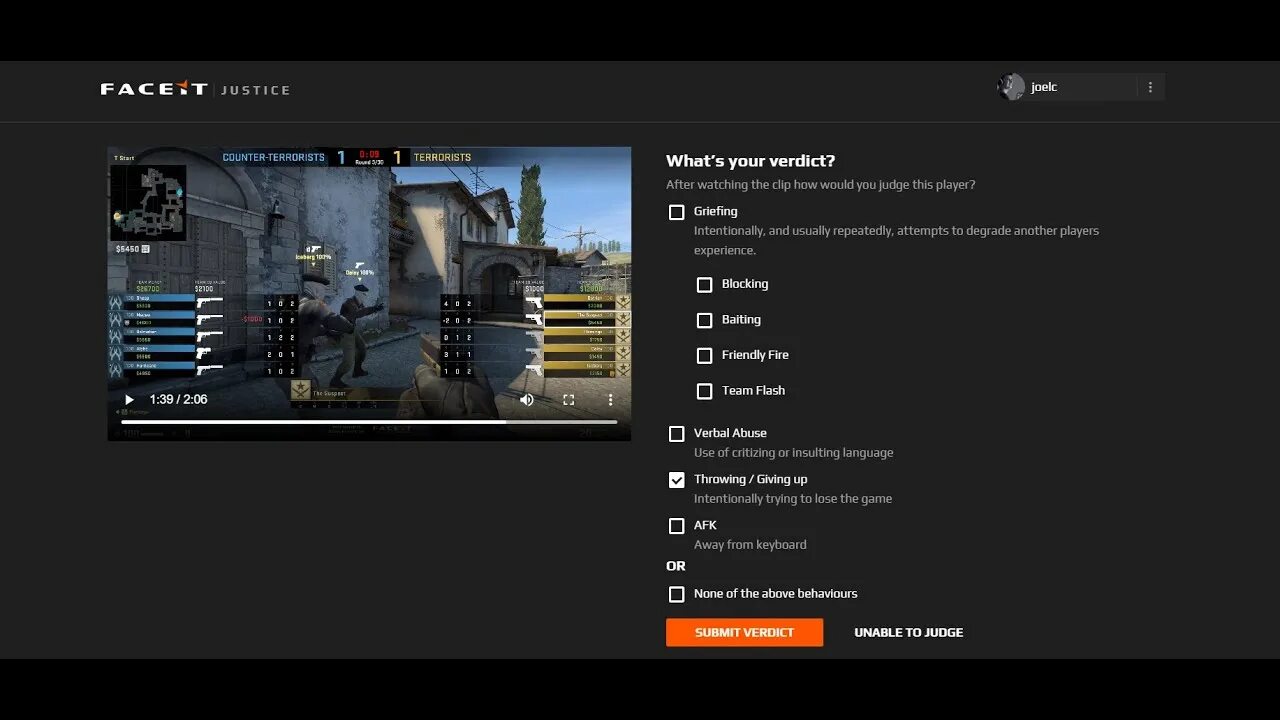This screenshot has height=720, width=1280.
Task: Click the video time 1:39 / 2:06
Action: pyautogui.click(x=178, y=399)
